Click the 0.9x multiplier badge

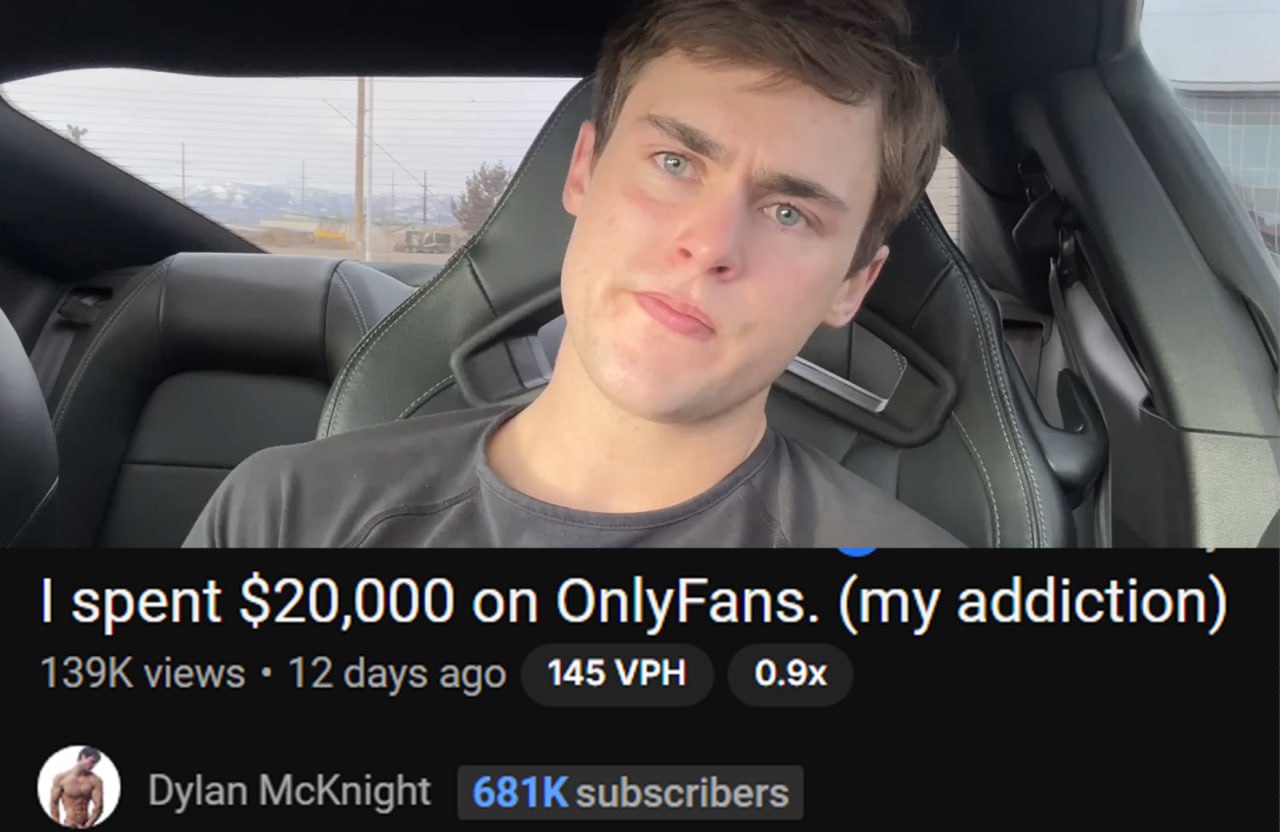(791, 674)
